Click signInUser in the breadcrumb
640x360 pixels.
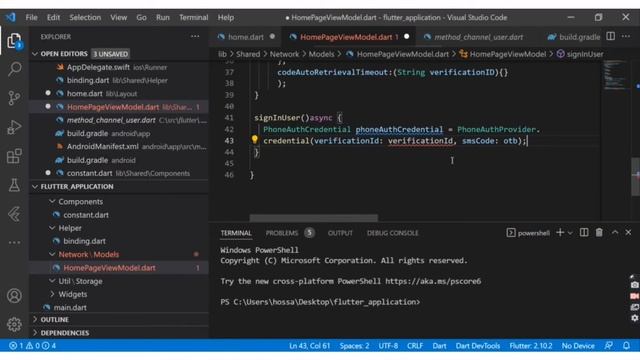[584, 54]
